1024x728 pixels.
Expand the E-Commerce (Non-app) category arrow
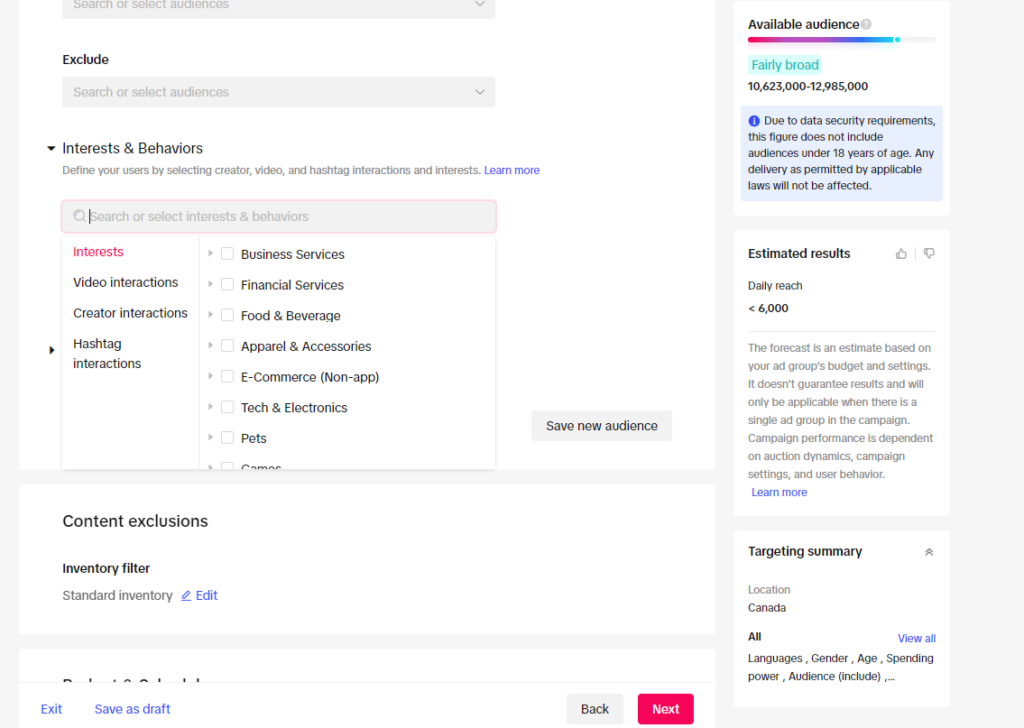[x=210, y=376]
